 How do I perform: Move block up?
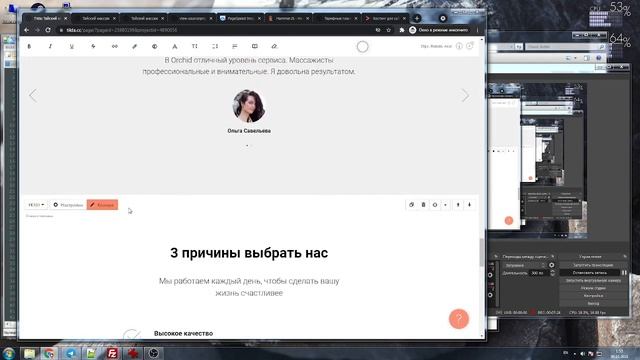click(458, 205)
